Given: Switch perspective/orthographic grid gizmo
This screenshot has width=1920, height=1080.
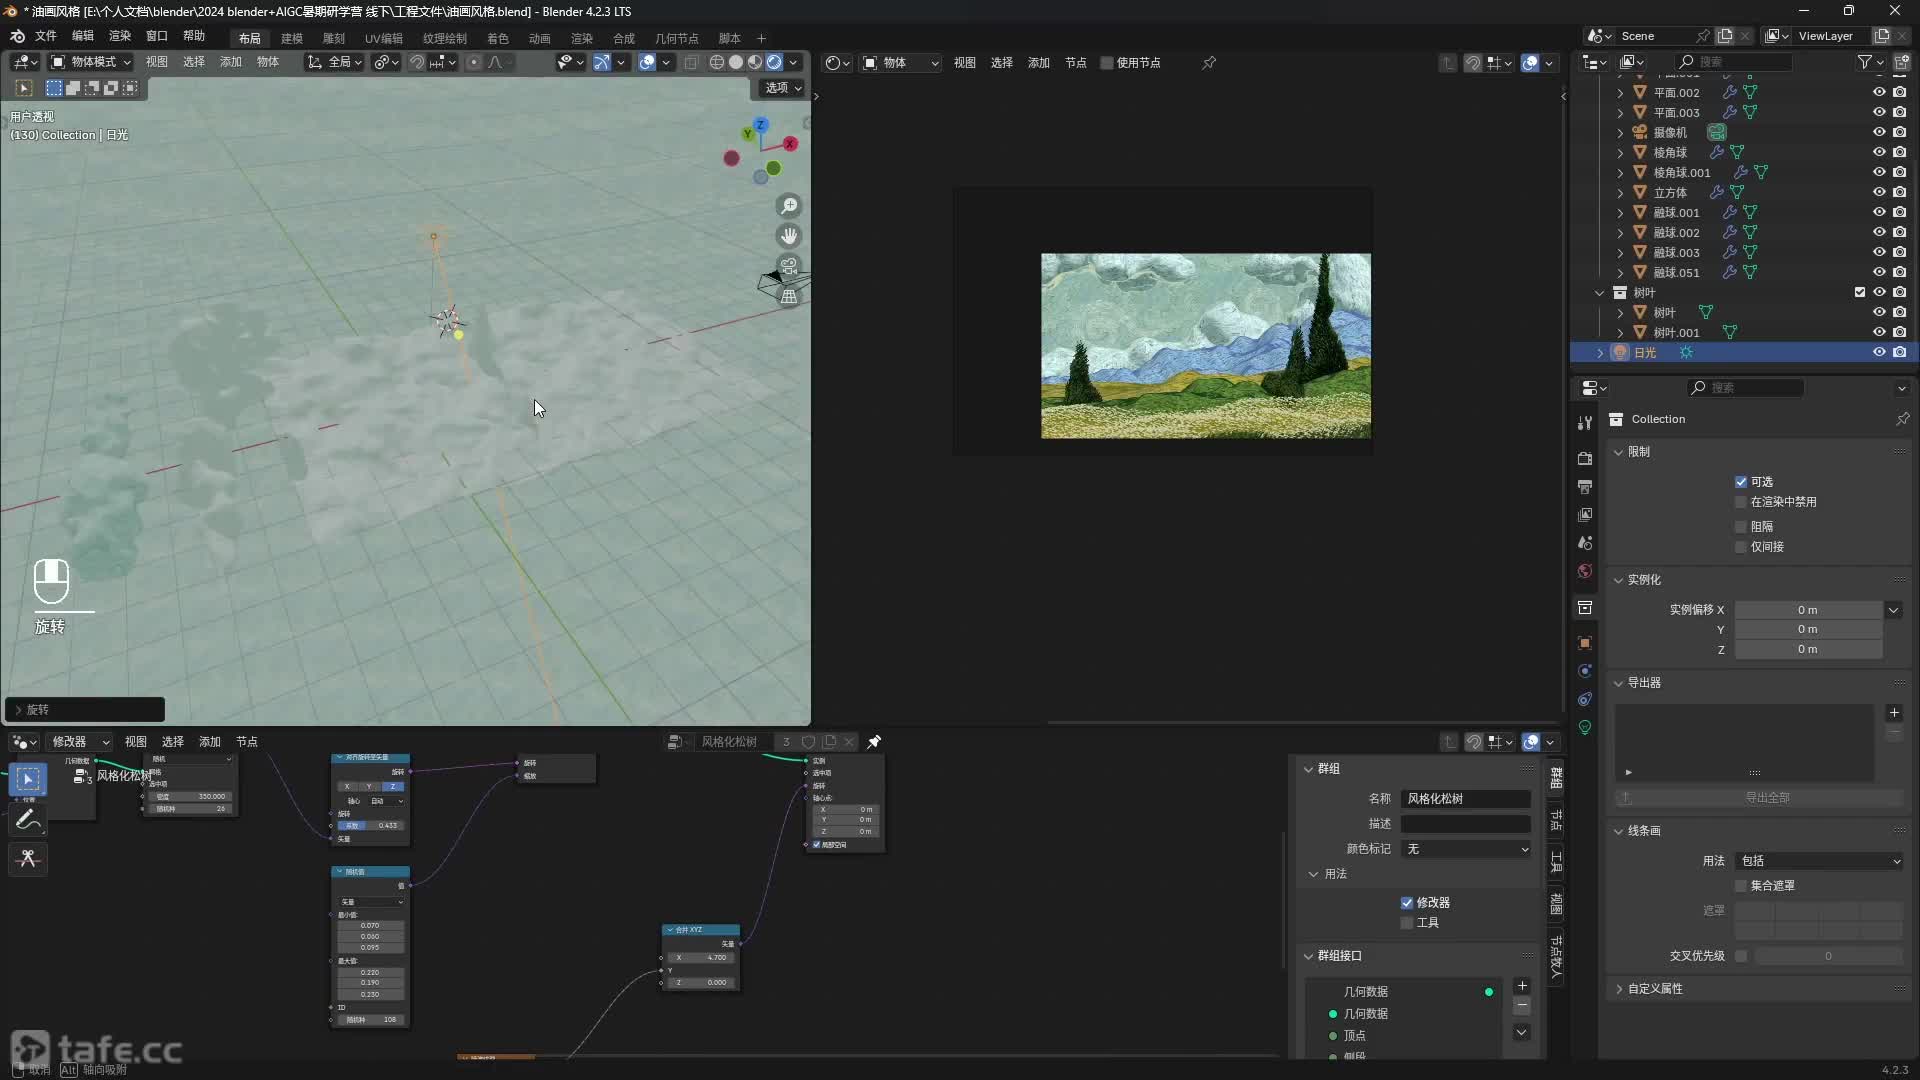Looking at the screenshot, I should (x=789, y=296).
